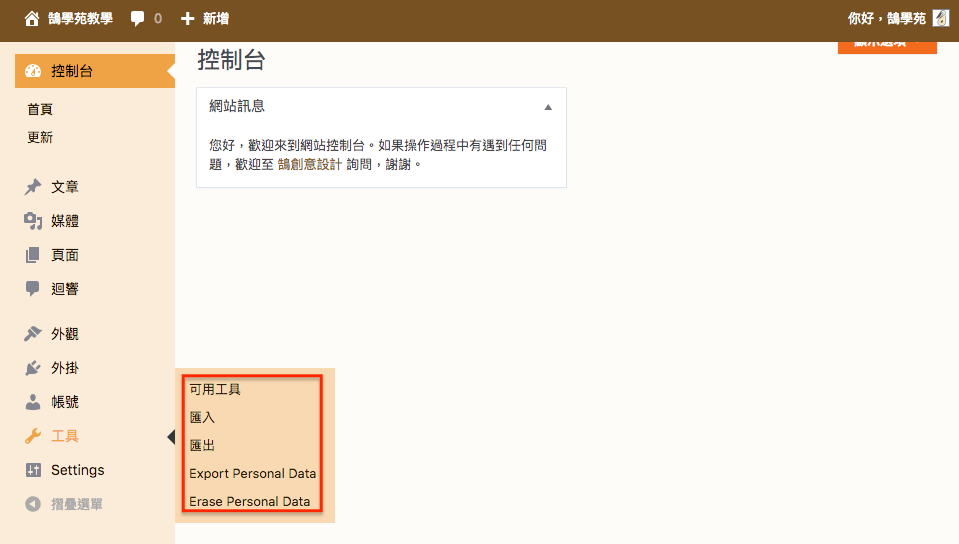
Task: Click the home icon in admin bar
Action: coord(32,19)
